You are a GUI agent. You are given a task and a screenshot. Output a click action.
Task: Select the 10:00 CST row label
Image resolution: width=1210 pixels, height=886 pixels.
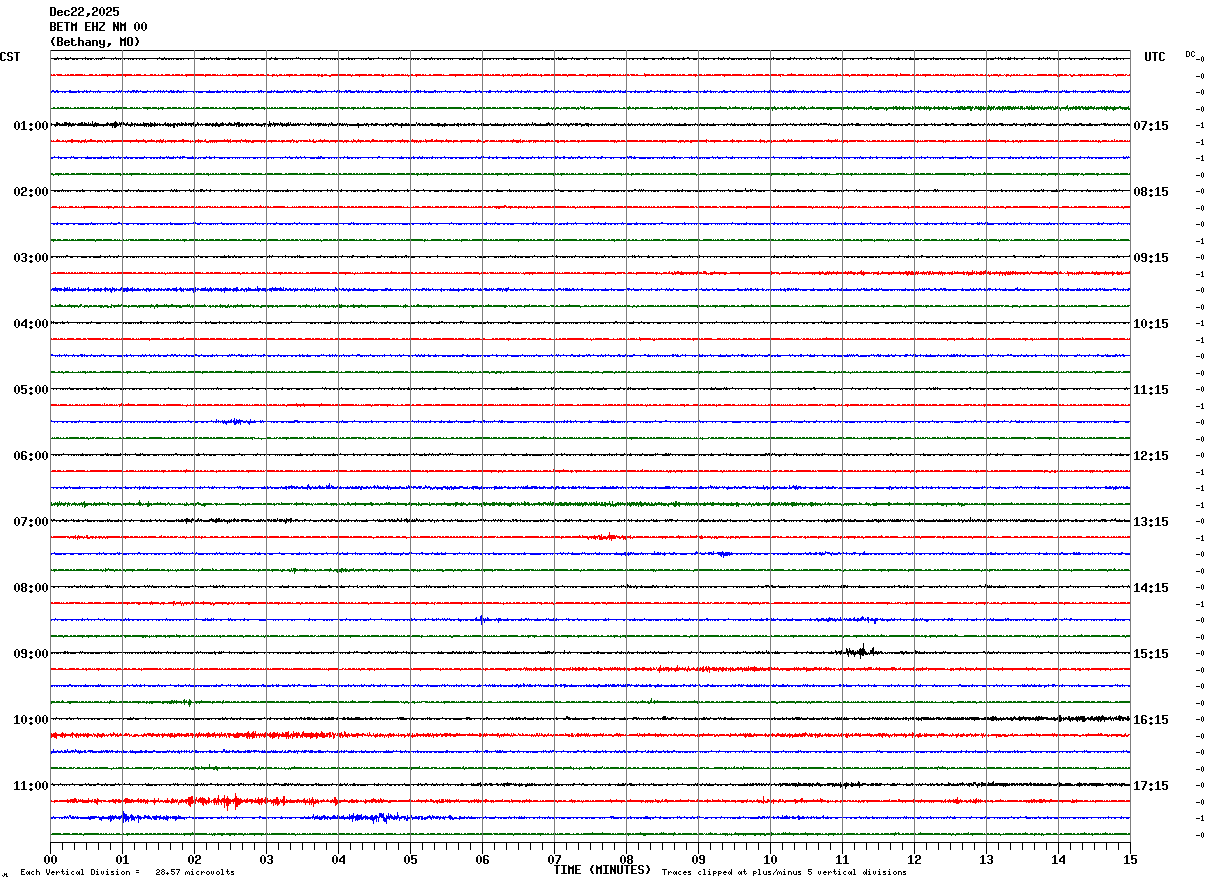(x=31, y=720)
